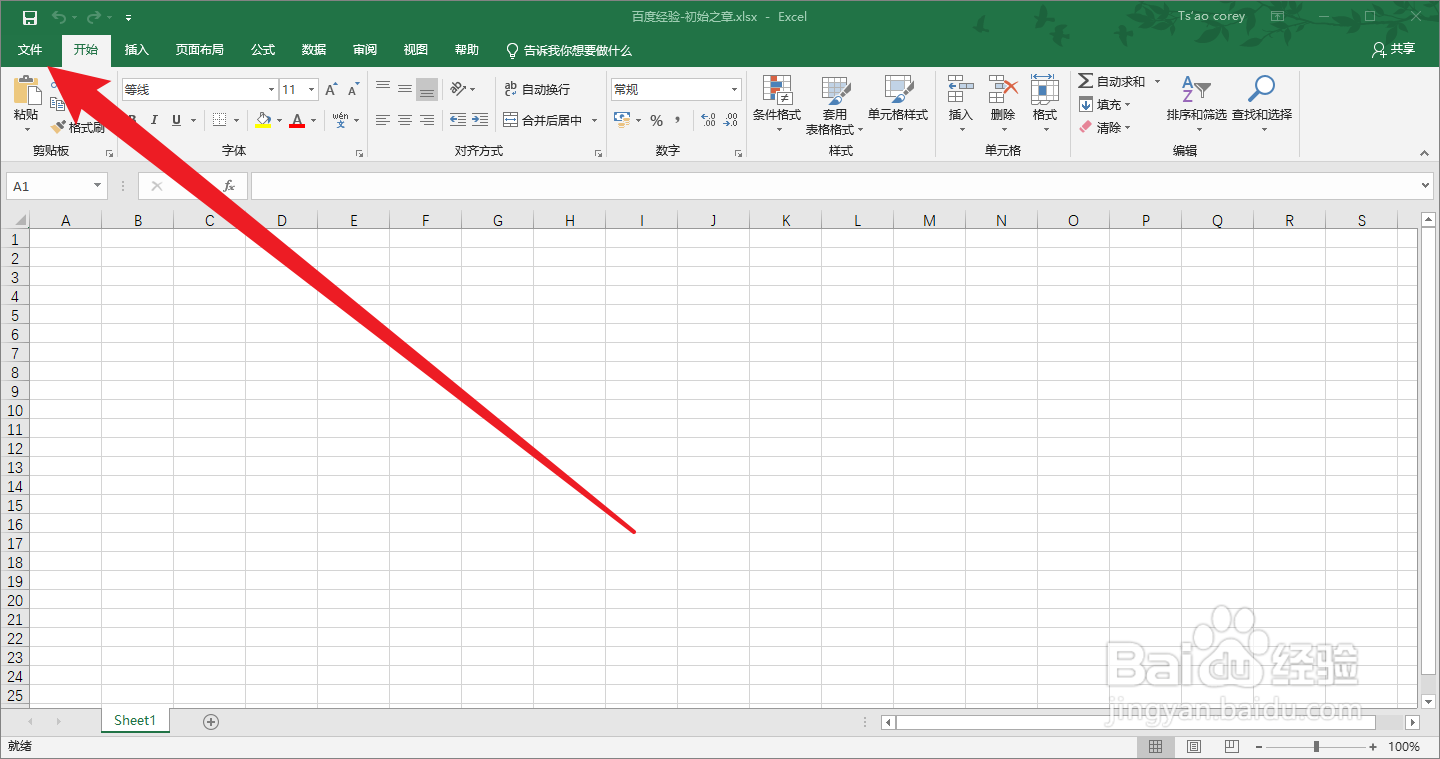The width and height of the screenshot is (1440, 759).
Task: Apply comma style number format
Action: (x=678, y=120)
